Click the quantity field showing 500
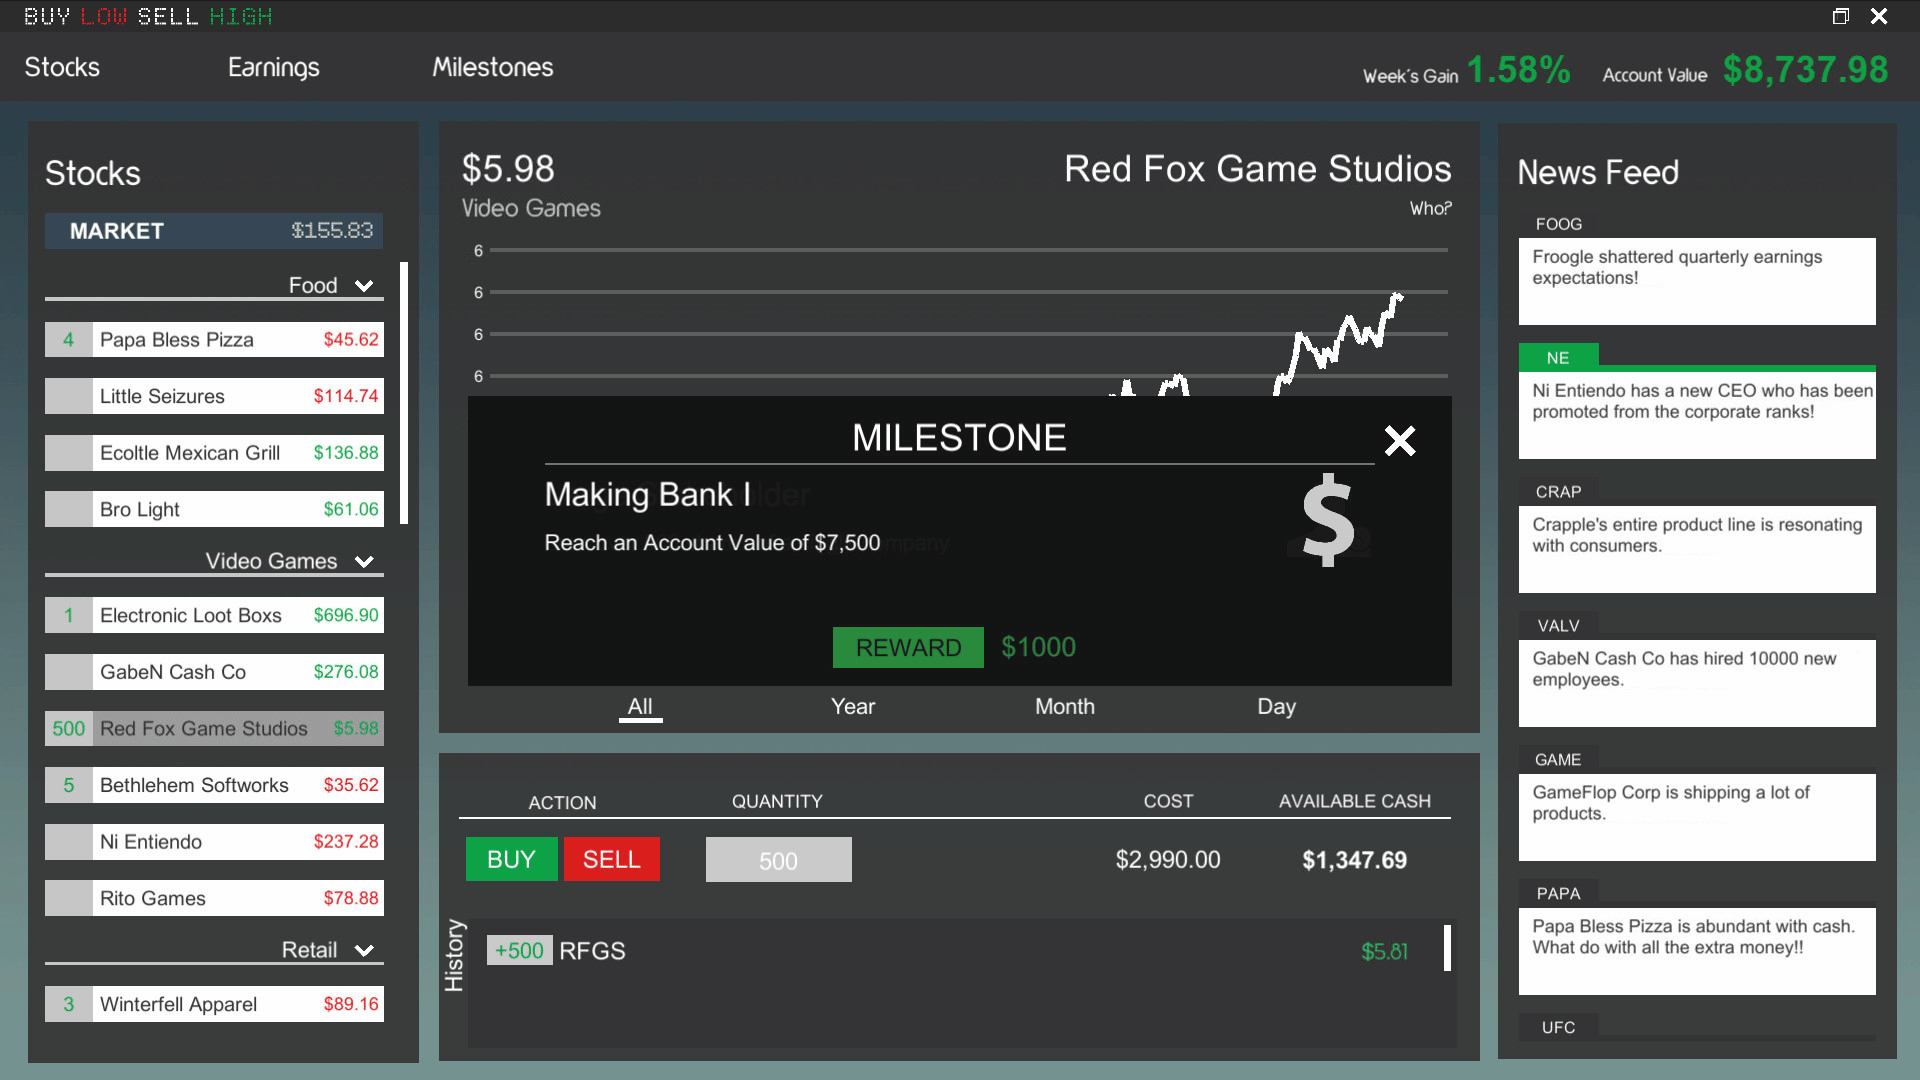Viewport: 1920px width, 1080px height. [778, 860]
